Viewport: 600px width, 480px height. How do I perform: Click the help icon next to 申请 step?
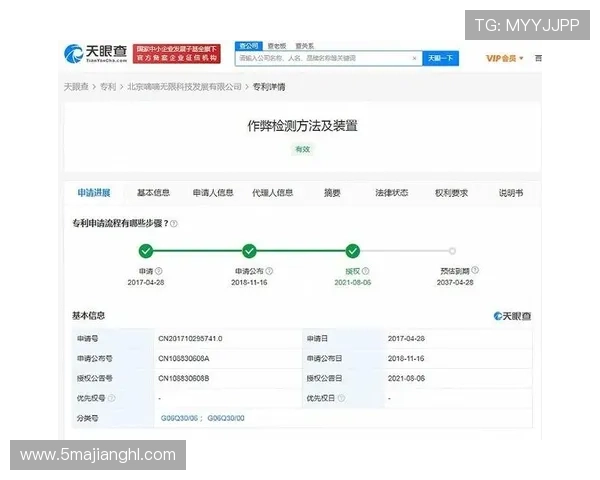click(159, 271)
